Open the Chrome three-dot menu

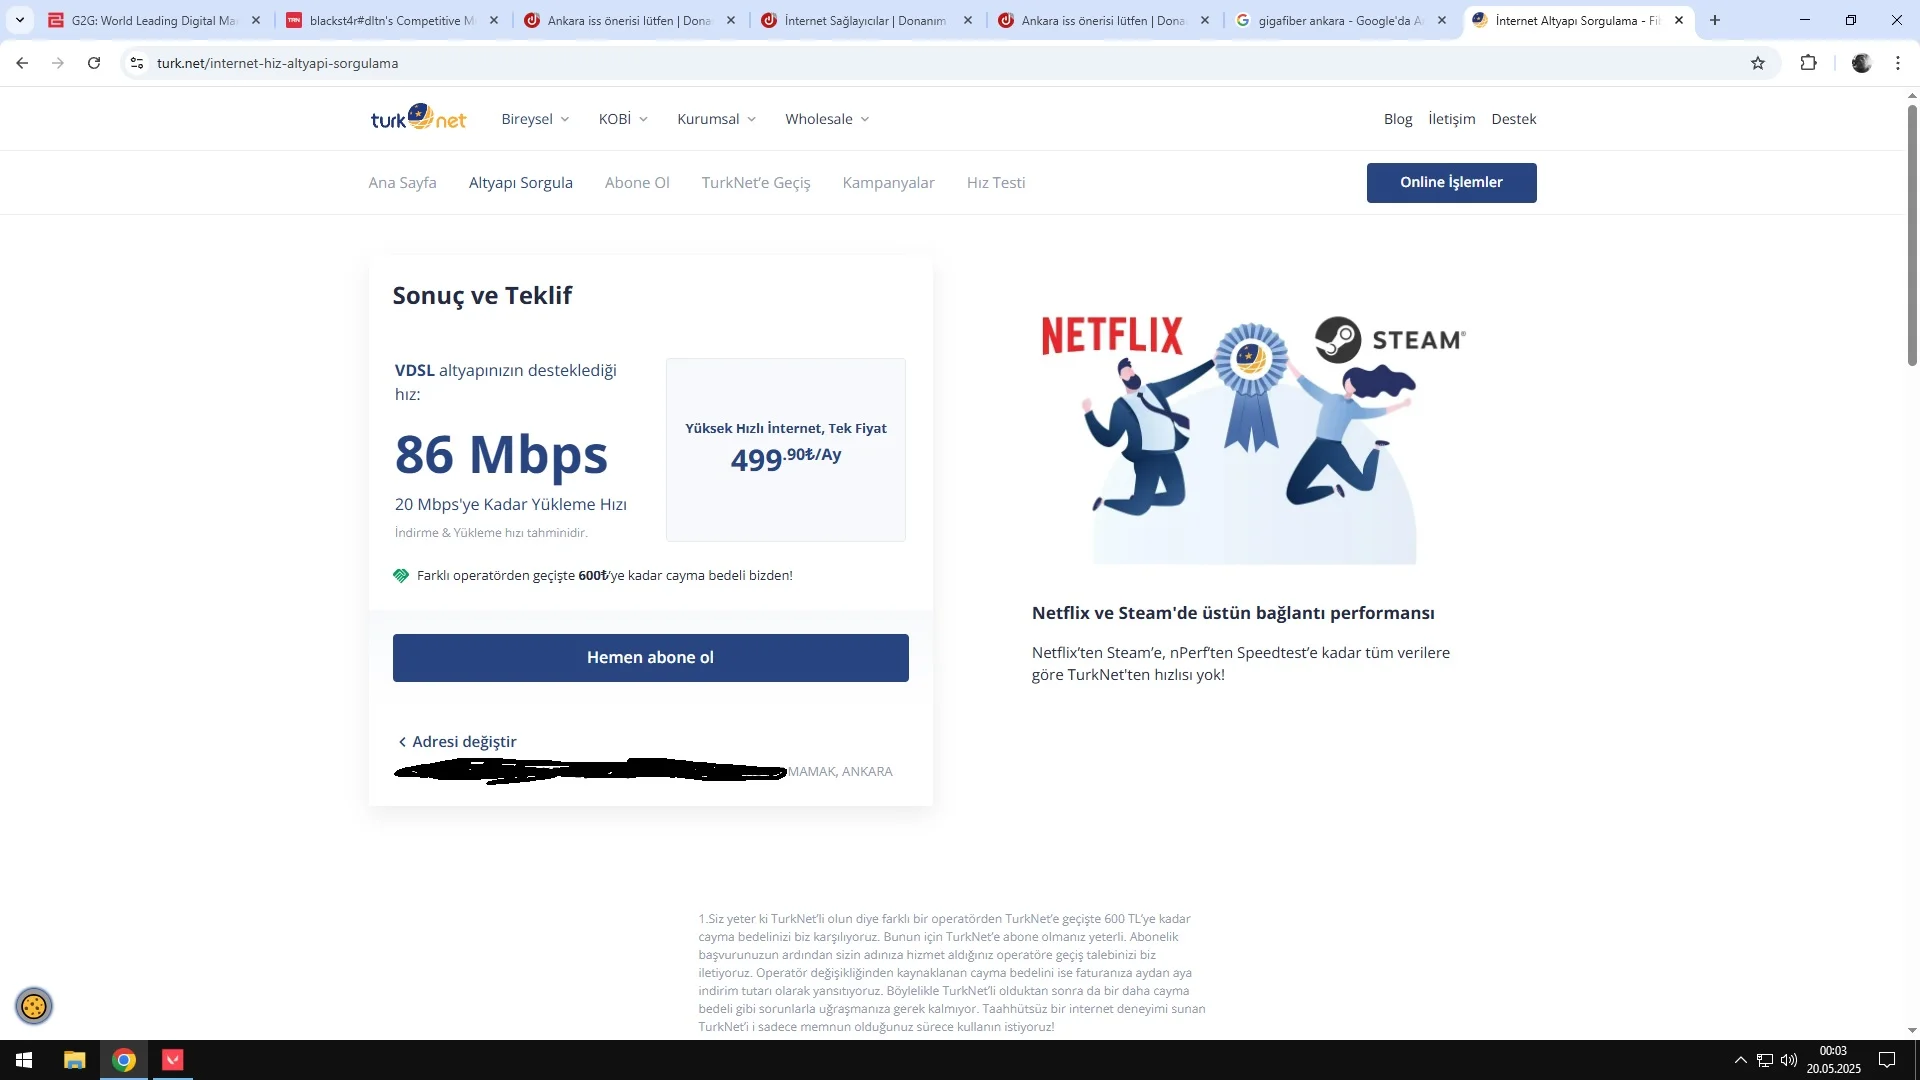(1898, 63)
